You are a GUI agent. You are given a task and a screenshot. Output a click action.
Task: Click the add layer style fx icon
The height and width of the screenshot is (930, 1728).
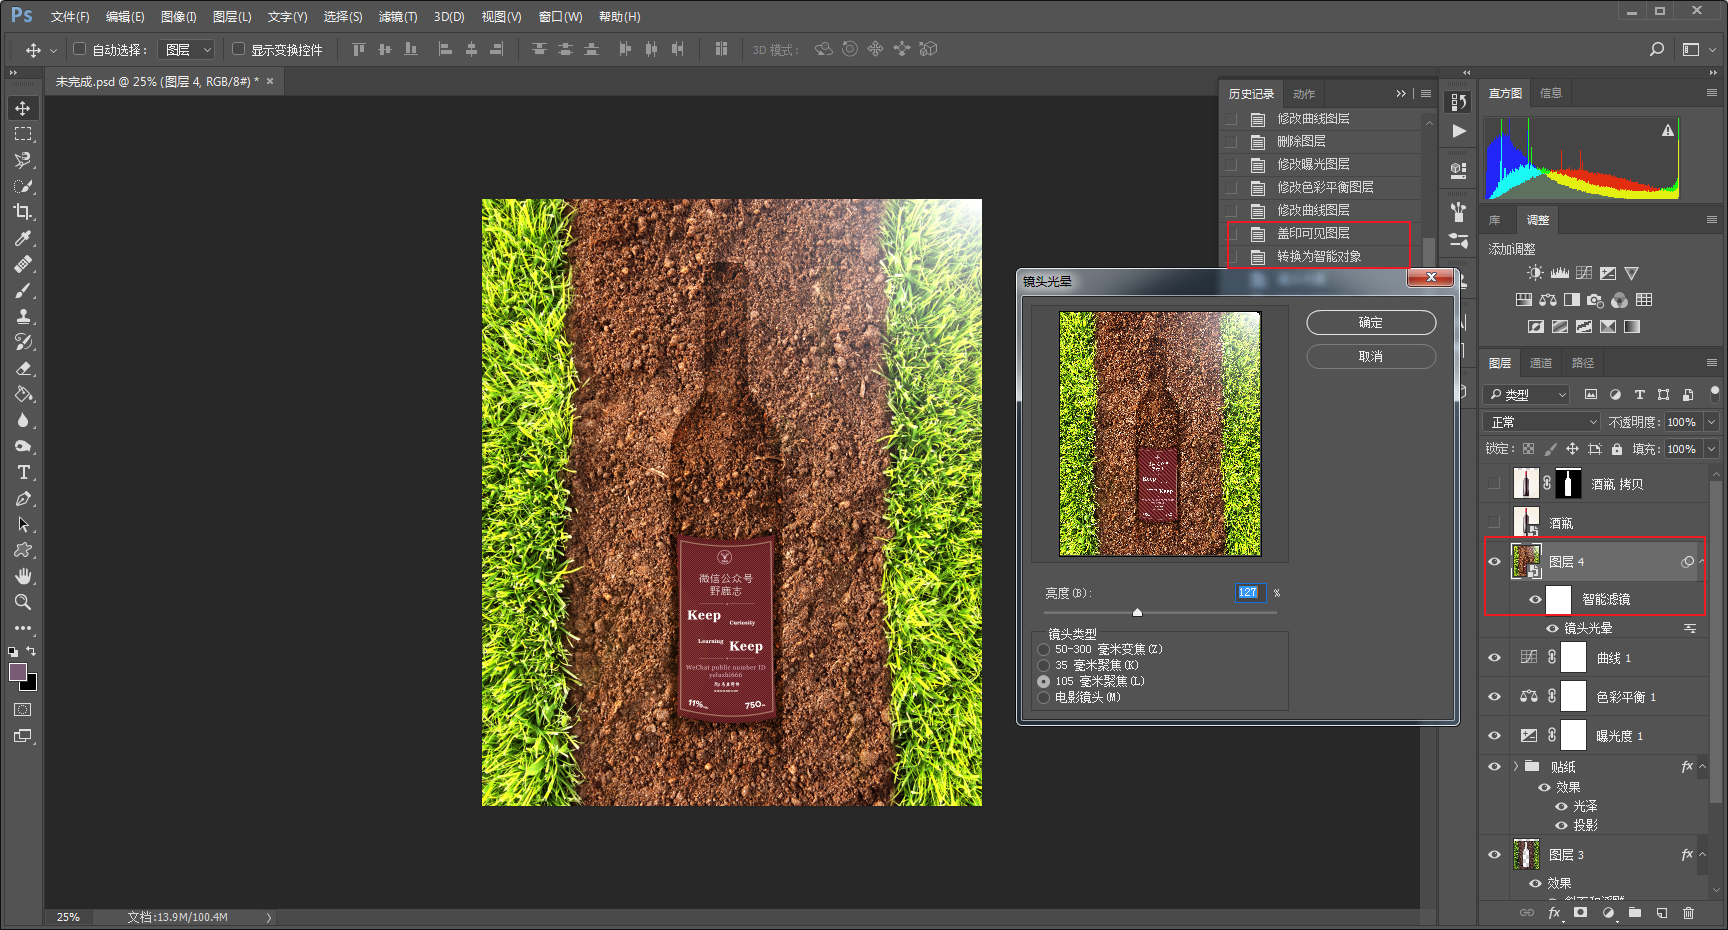pos(1554,913)
